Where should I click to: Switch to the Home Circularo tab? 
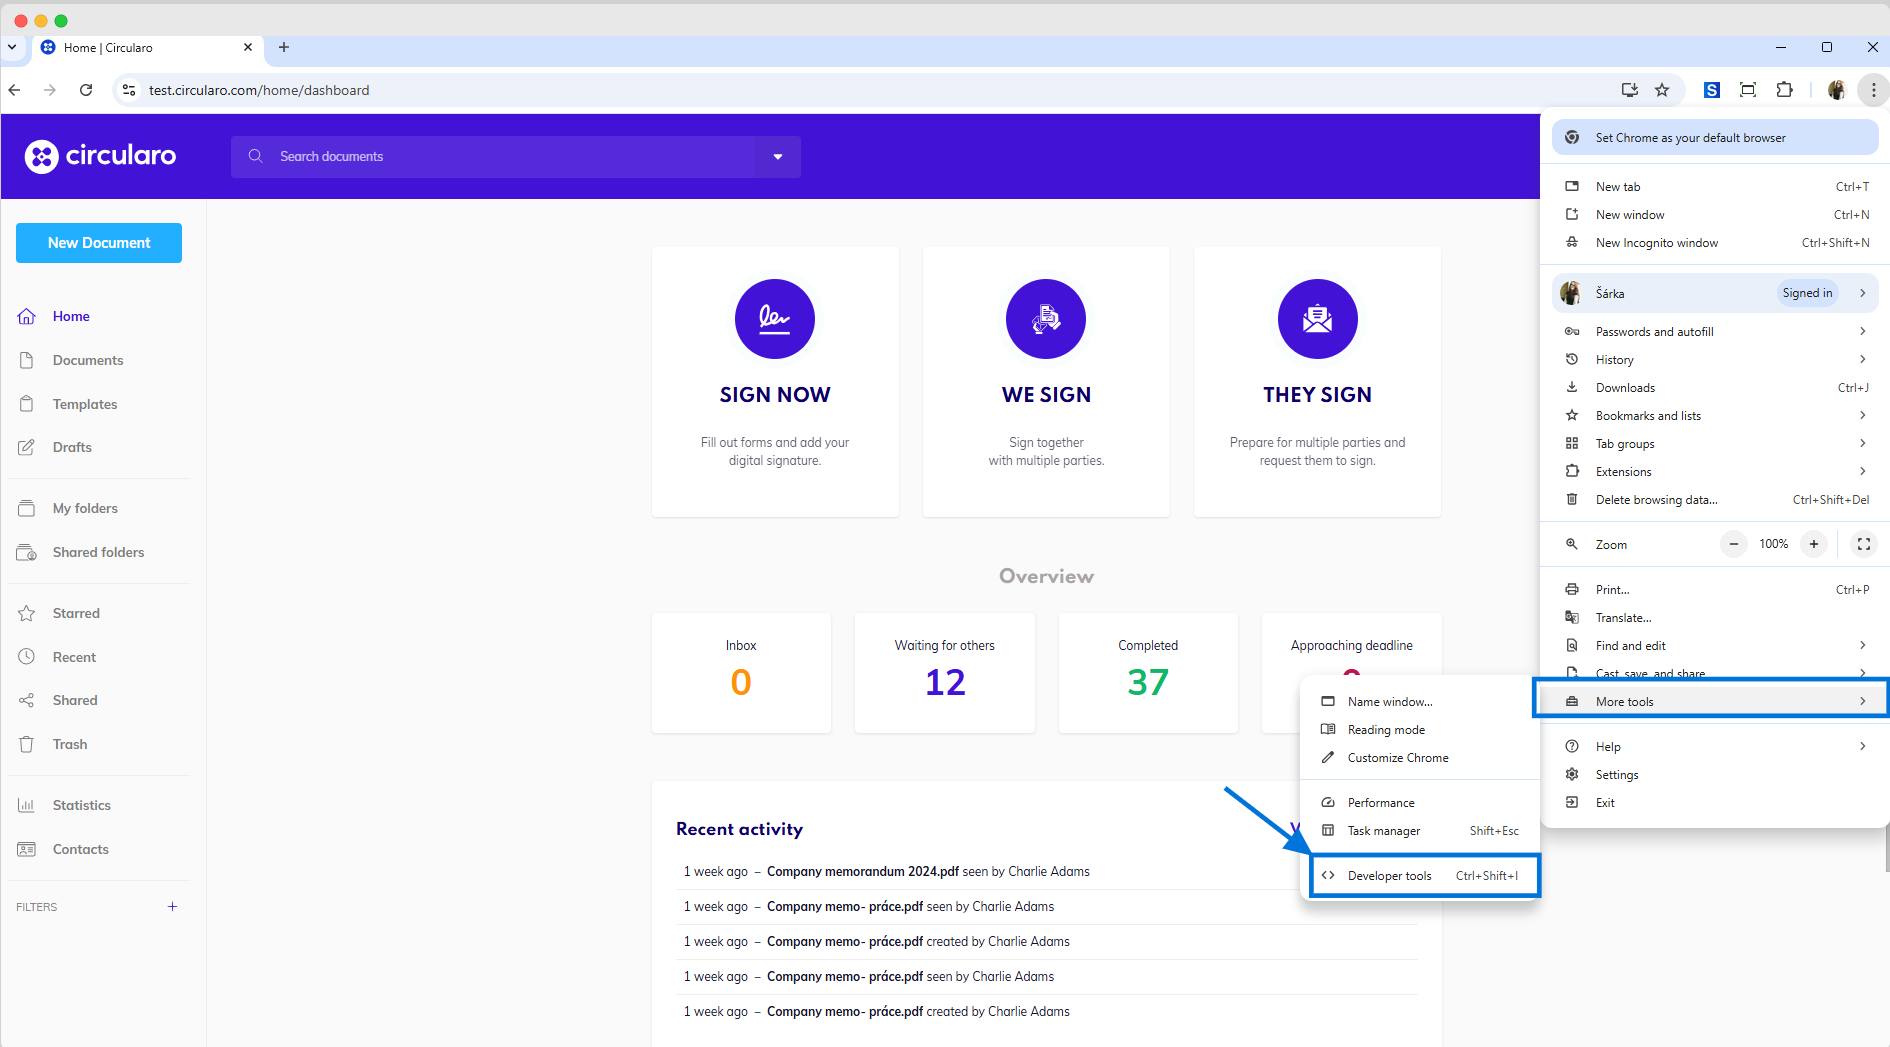(110, 47)
